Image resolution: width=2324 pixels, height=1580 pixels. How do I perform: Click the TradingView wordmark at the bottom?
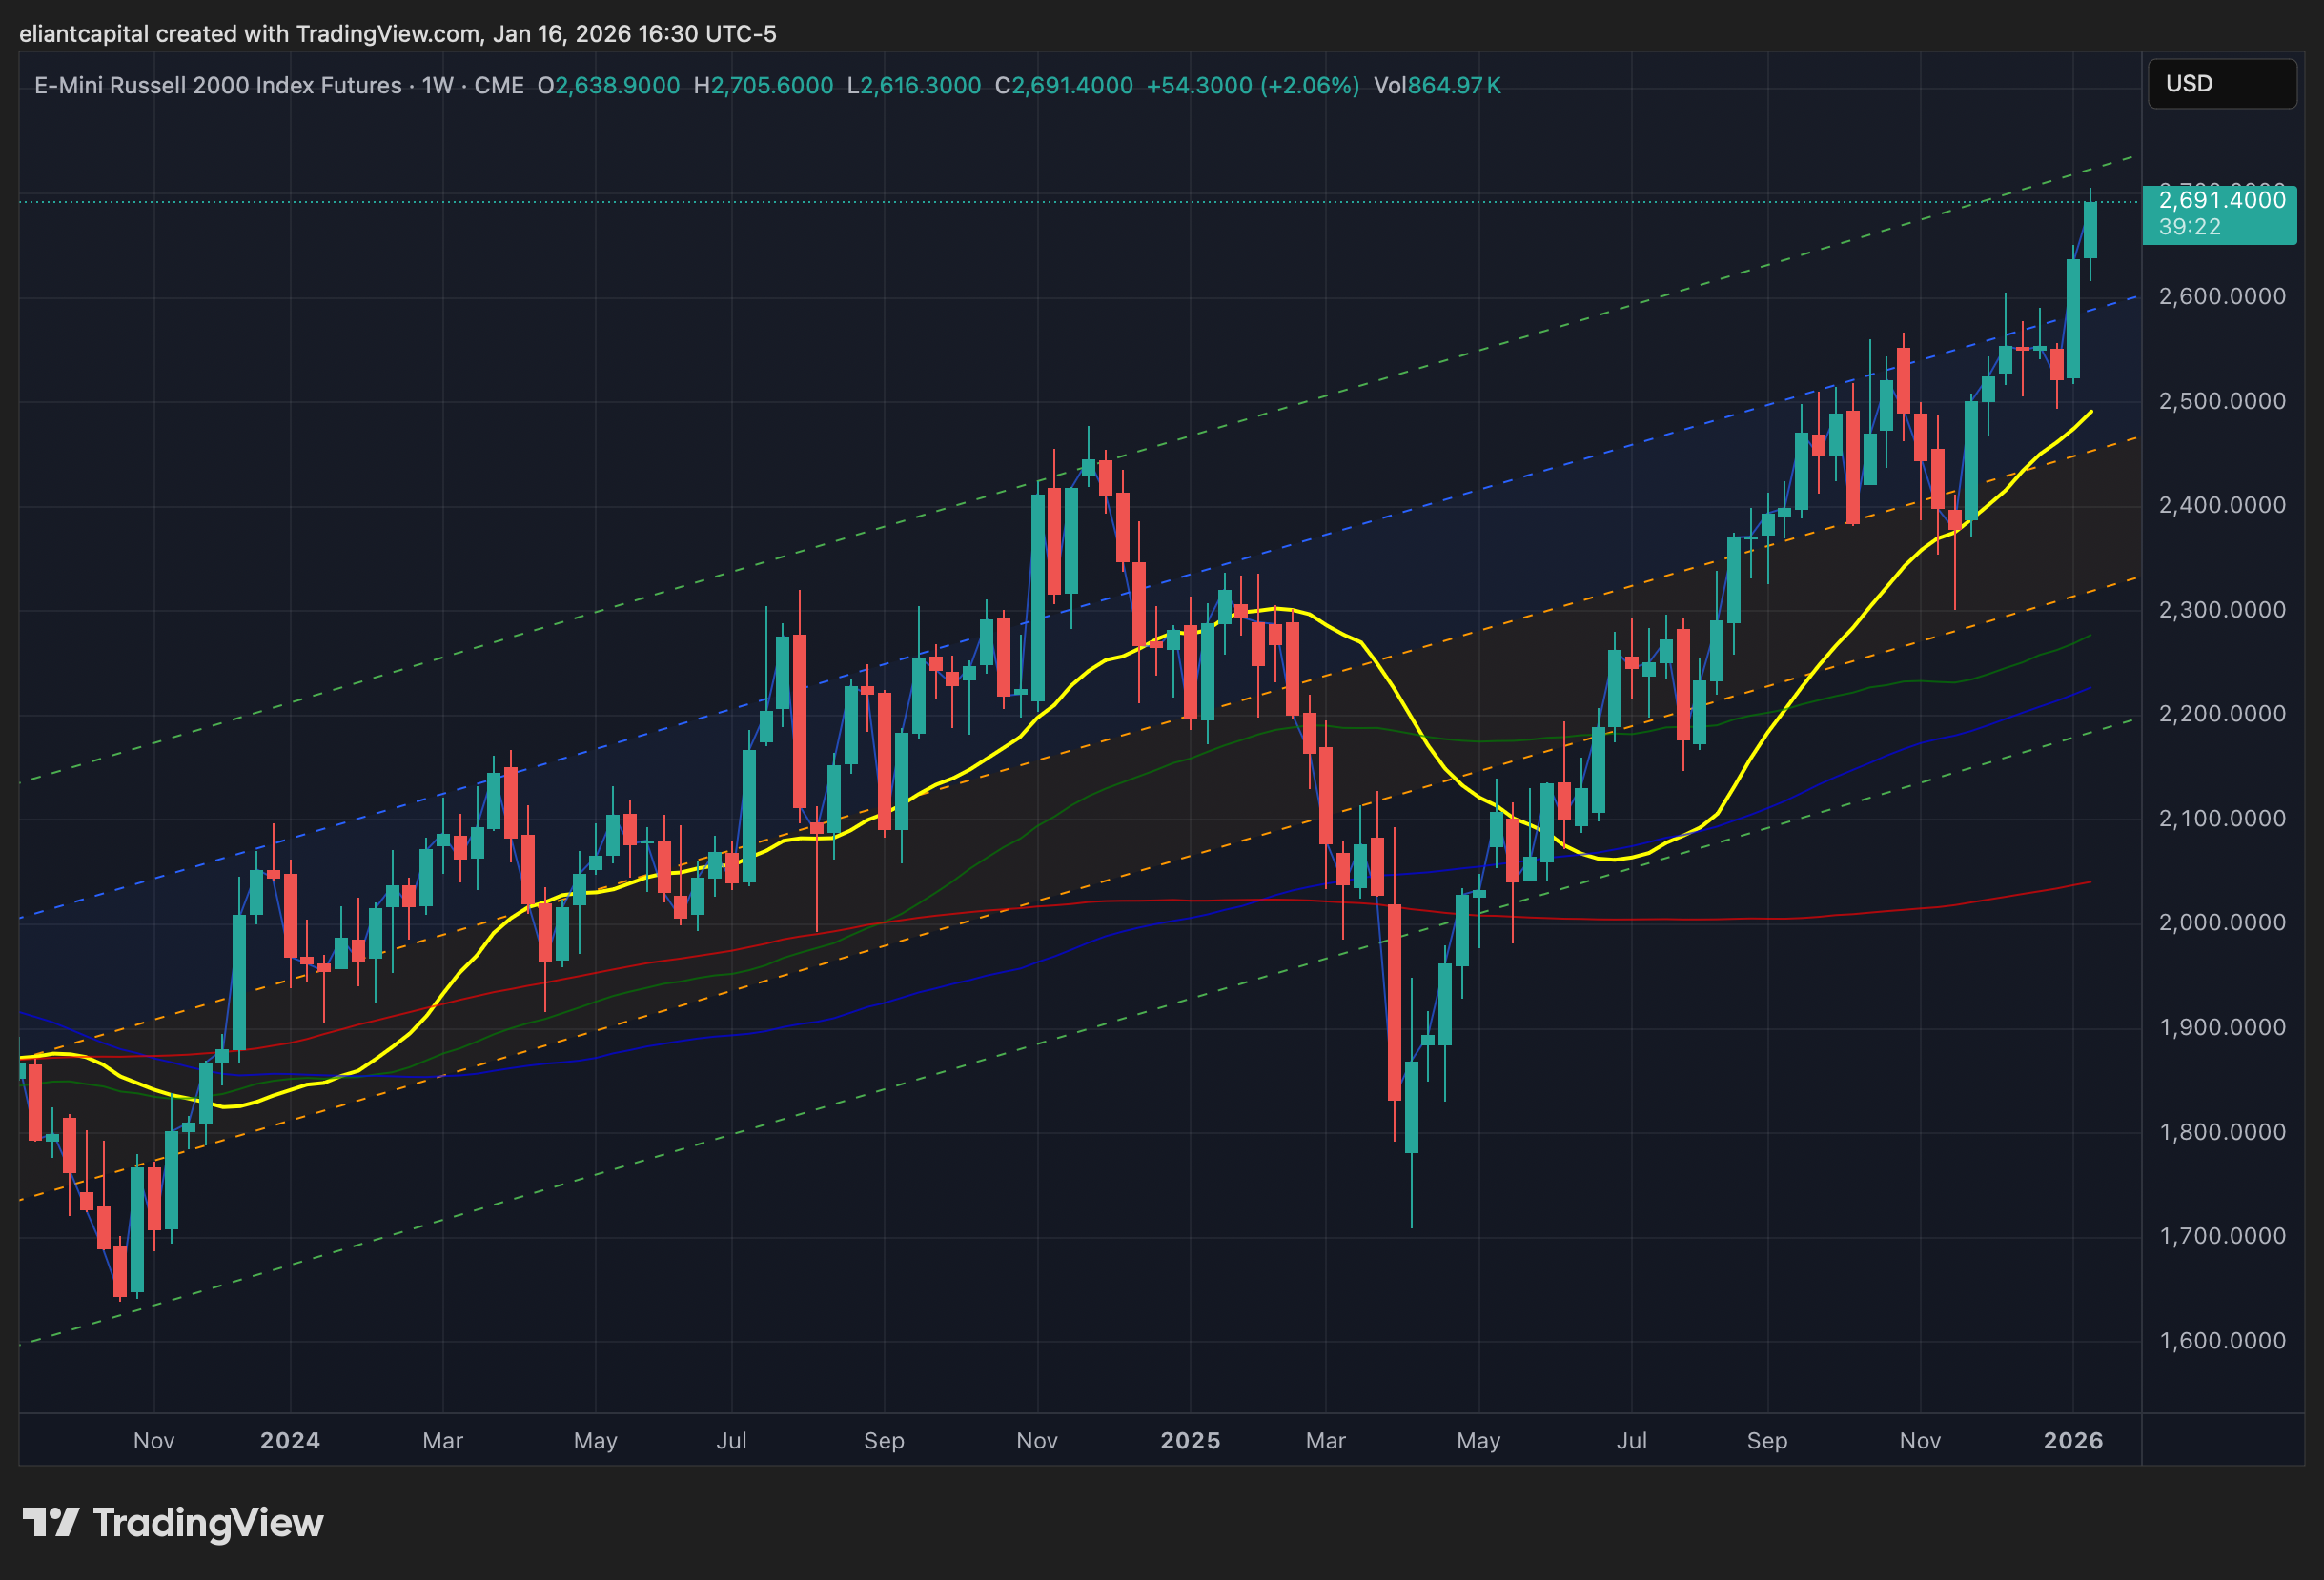tap(208, 1523)
